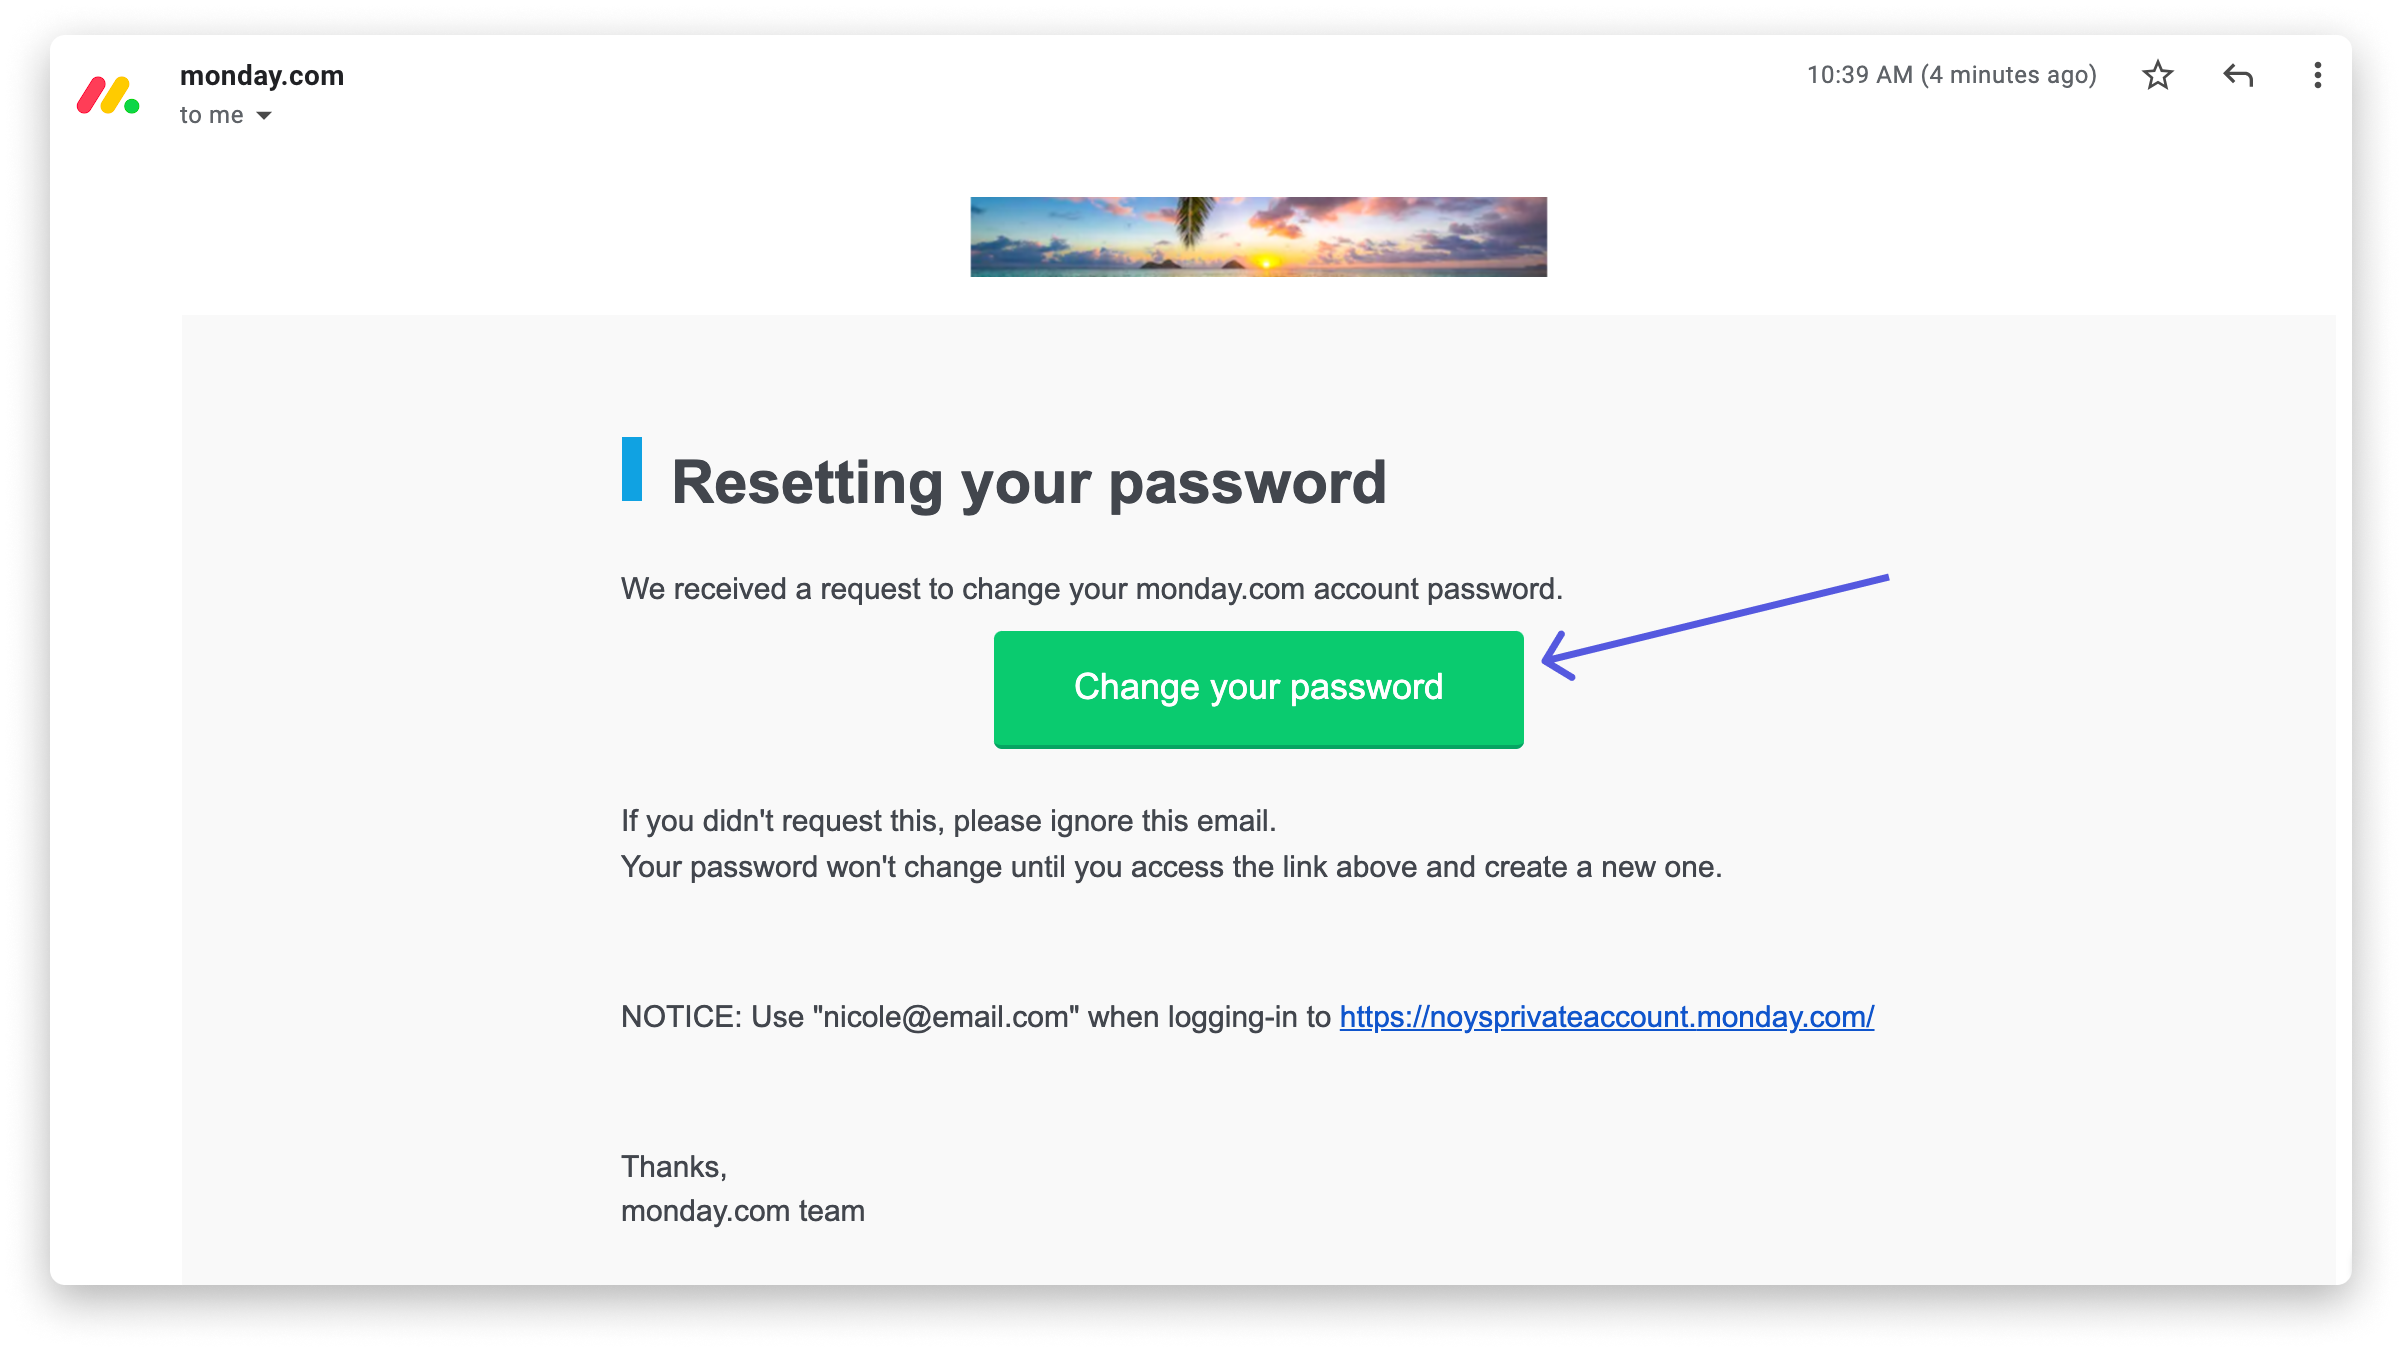Click the sunset beach banner image
This screenshot has width=2402, height=1350.
click(x=1258, y=237)
